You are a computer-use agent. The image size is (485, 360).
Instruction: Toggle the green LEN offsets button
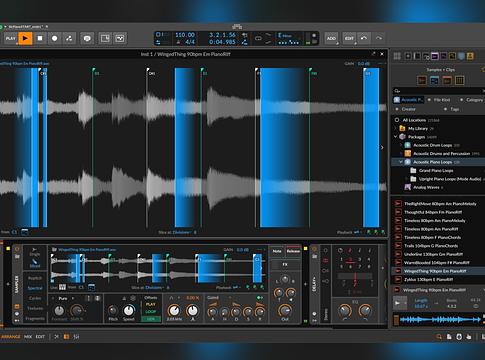(151, 319)
